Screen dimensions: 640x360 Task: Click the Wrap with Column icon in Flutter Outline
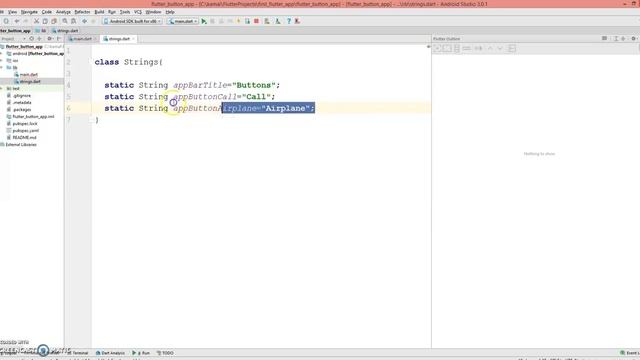tap(457, 49)
